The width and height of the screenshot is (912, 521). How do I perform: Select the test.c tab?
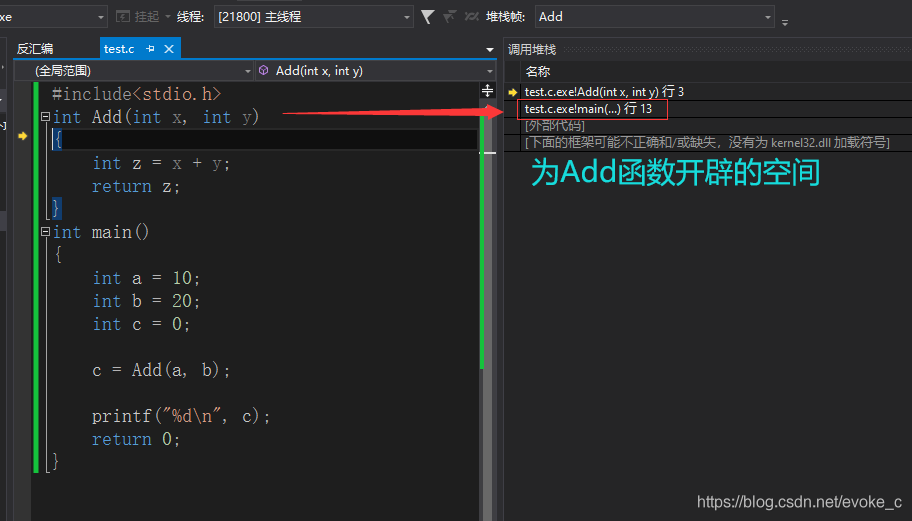(119, 49)
